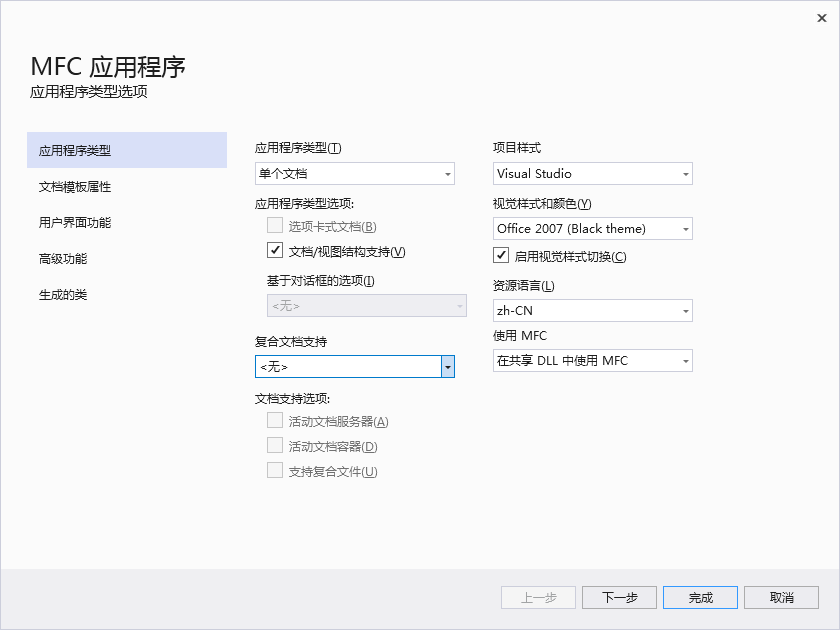This screenshot has width=840, height=630.
Task: Click the 完成 button to finish
Action: click(700, 597)
